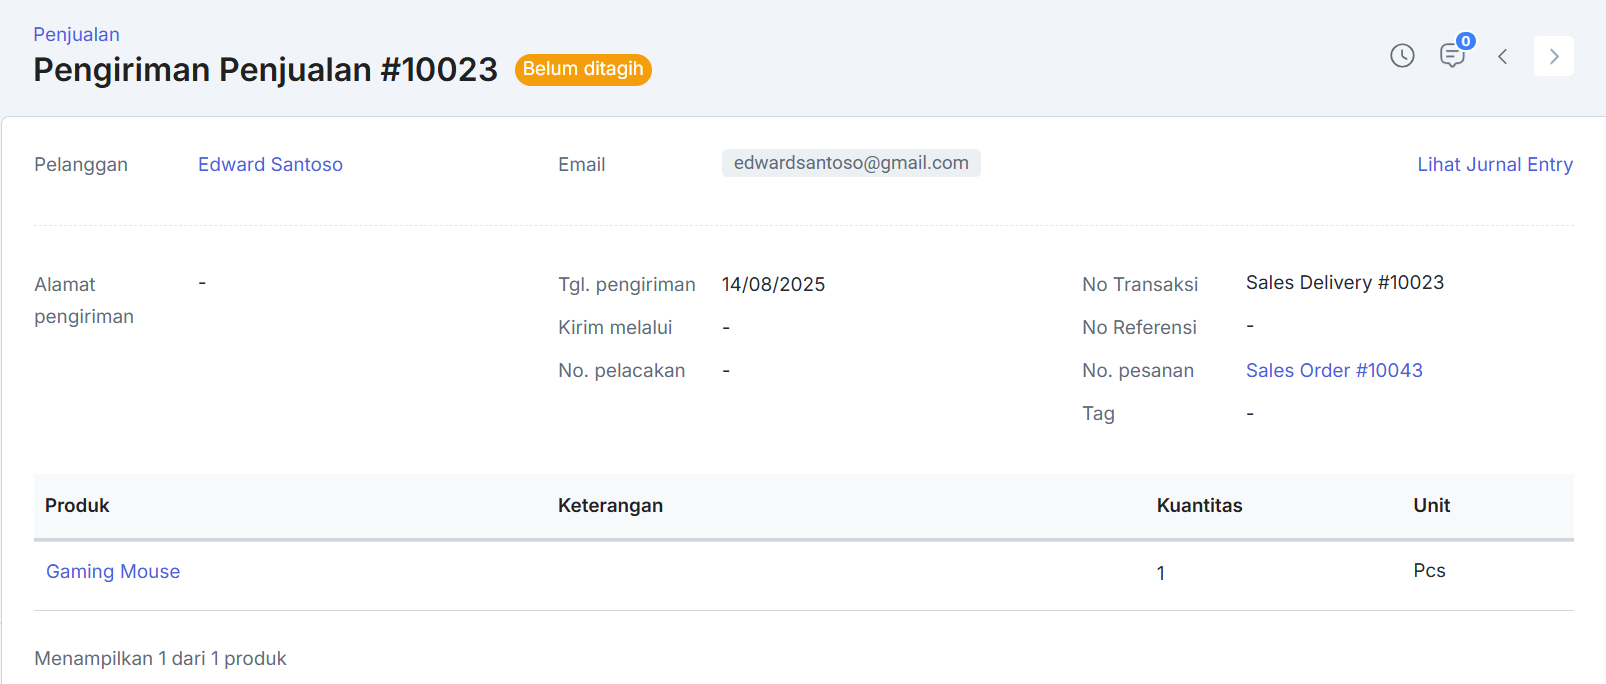
Task: Go to previous delivery with left chevron
Action: click(x=1503, y=56)
